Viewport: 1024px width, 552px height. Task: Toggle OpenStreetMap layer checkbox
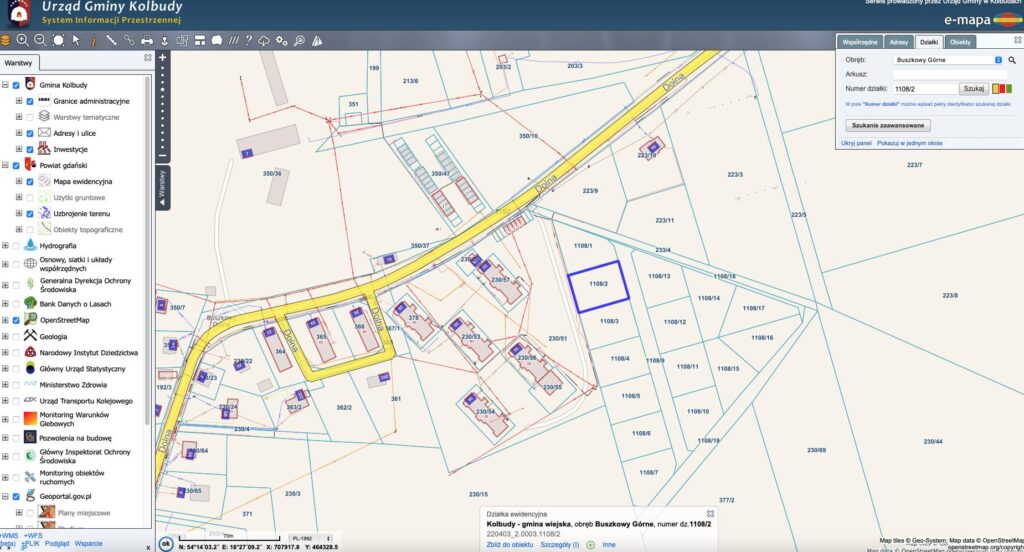point(16,320)
